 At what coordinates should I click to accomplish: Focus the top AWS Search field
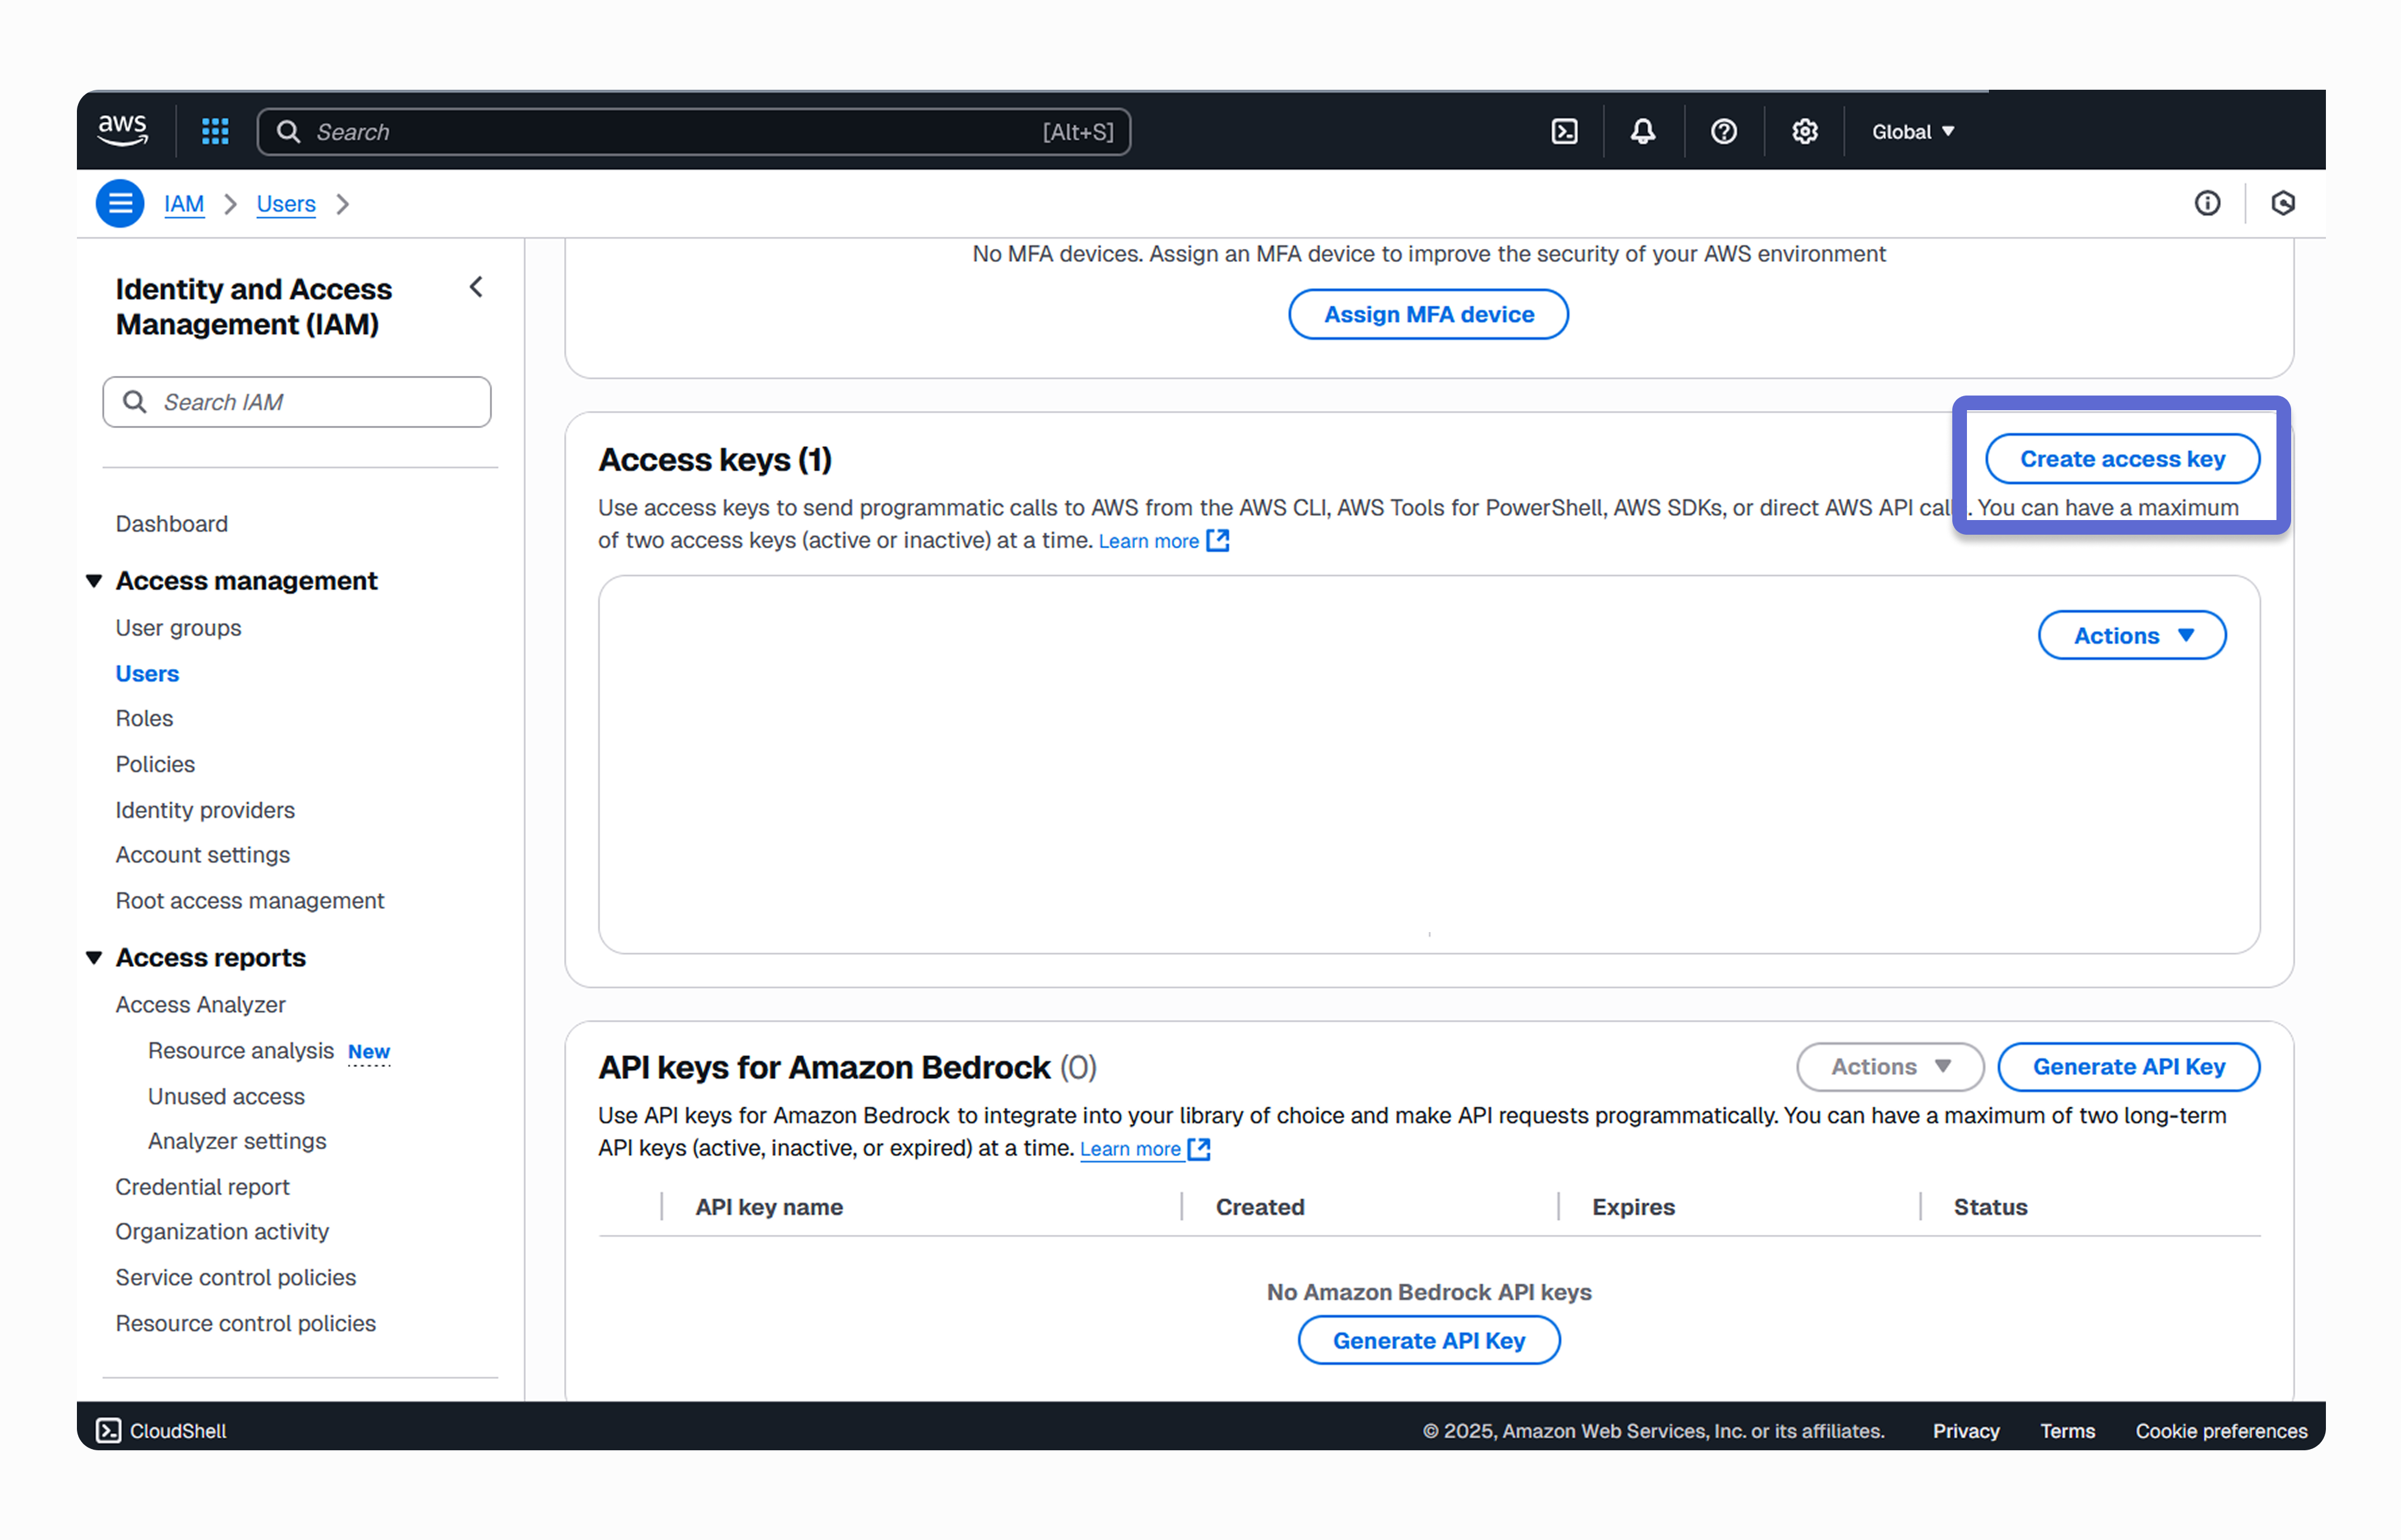click(694, 132)
